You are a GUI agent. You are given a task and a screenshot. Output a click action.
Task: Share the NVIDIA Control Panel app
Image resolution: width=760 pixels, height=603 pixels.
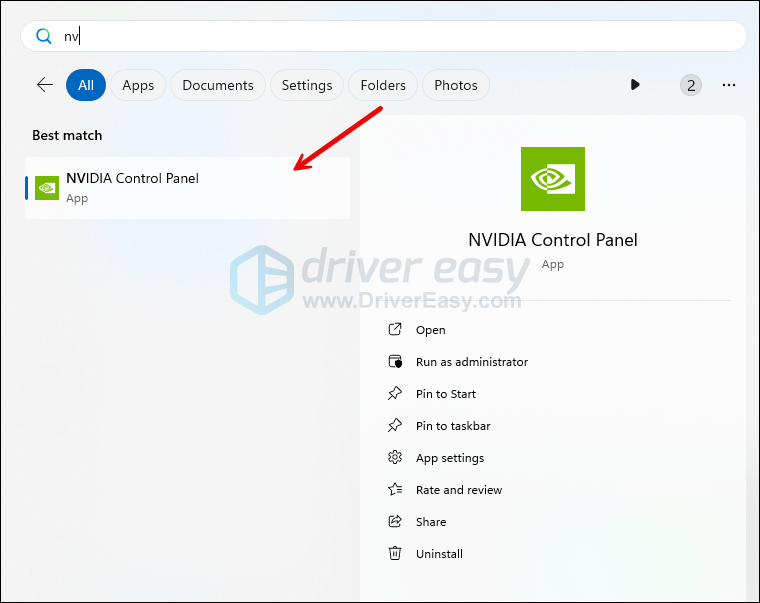pyautogui.click(x=430, y=522)
